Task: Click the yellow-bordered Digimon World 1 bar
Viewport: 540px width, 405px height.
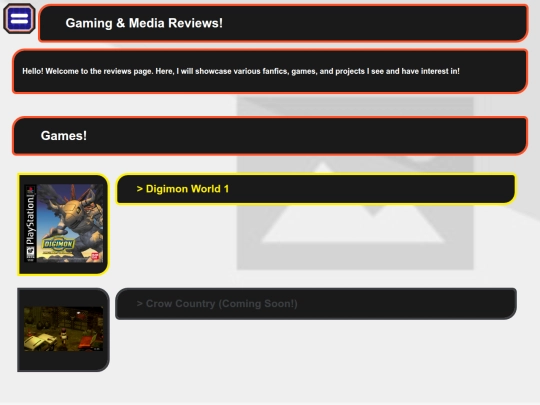Action: pyautogui.click(x=316, y=189)
